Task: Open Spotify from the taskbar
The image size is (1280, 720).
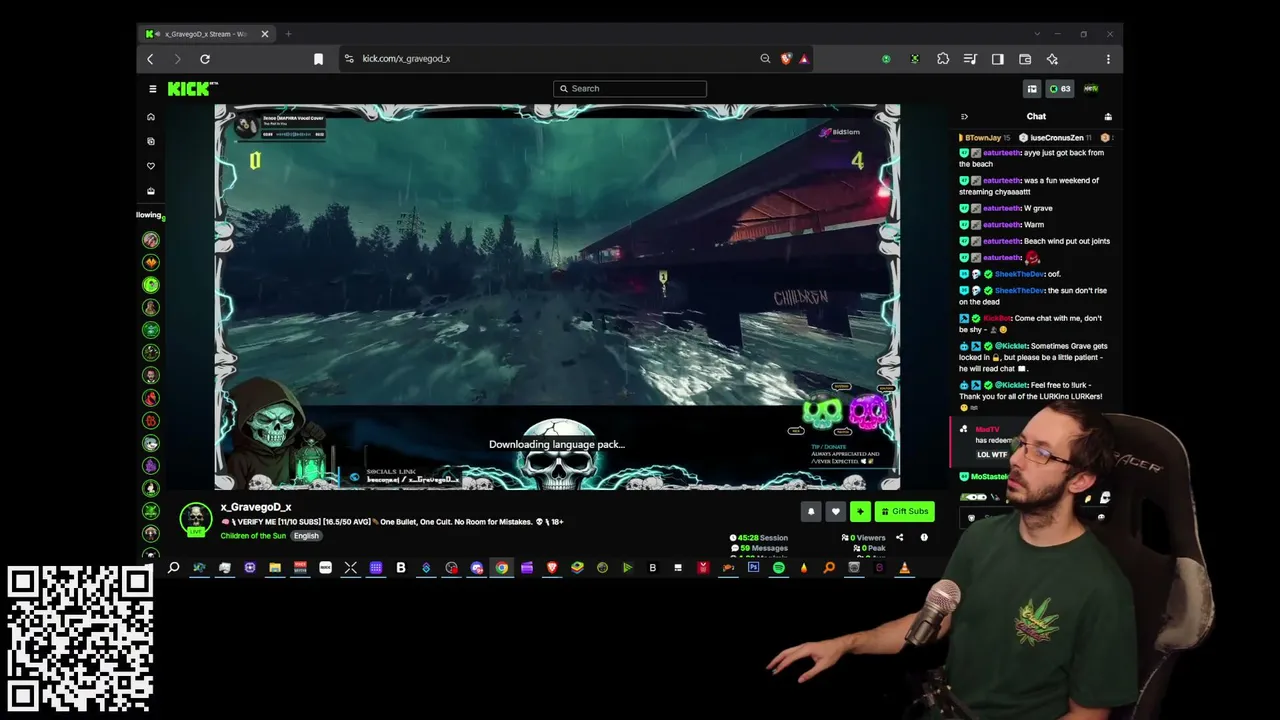Action: (778, 568)
